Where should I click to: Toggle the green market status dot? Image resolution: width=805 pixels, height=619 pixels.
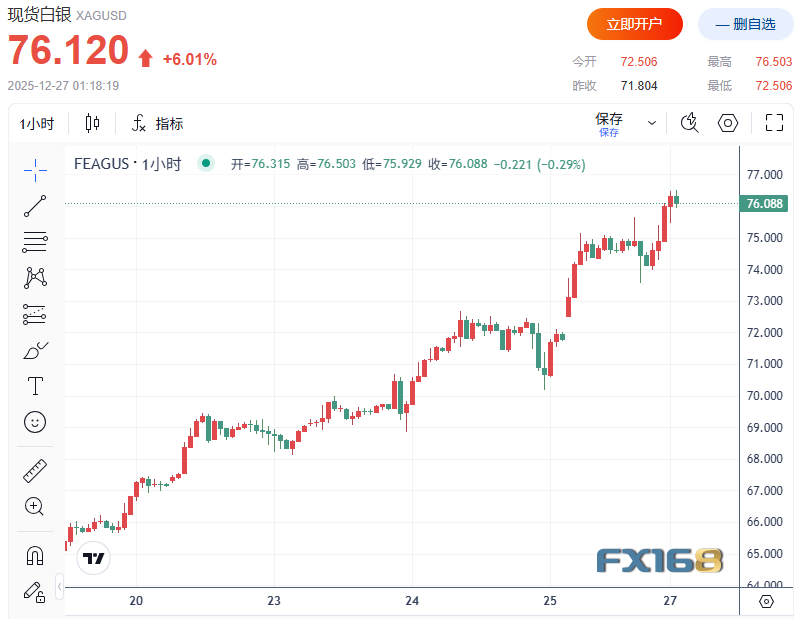tap(206, 164)
